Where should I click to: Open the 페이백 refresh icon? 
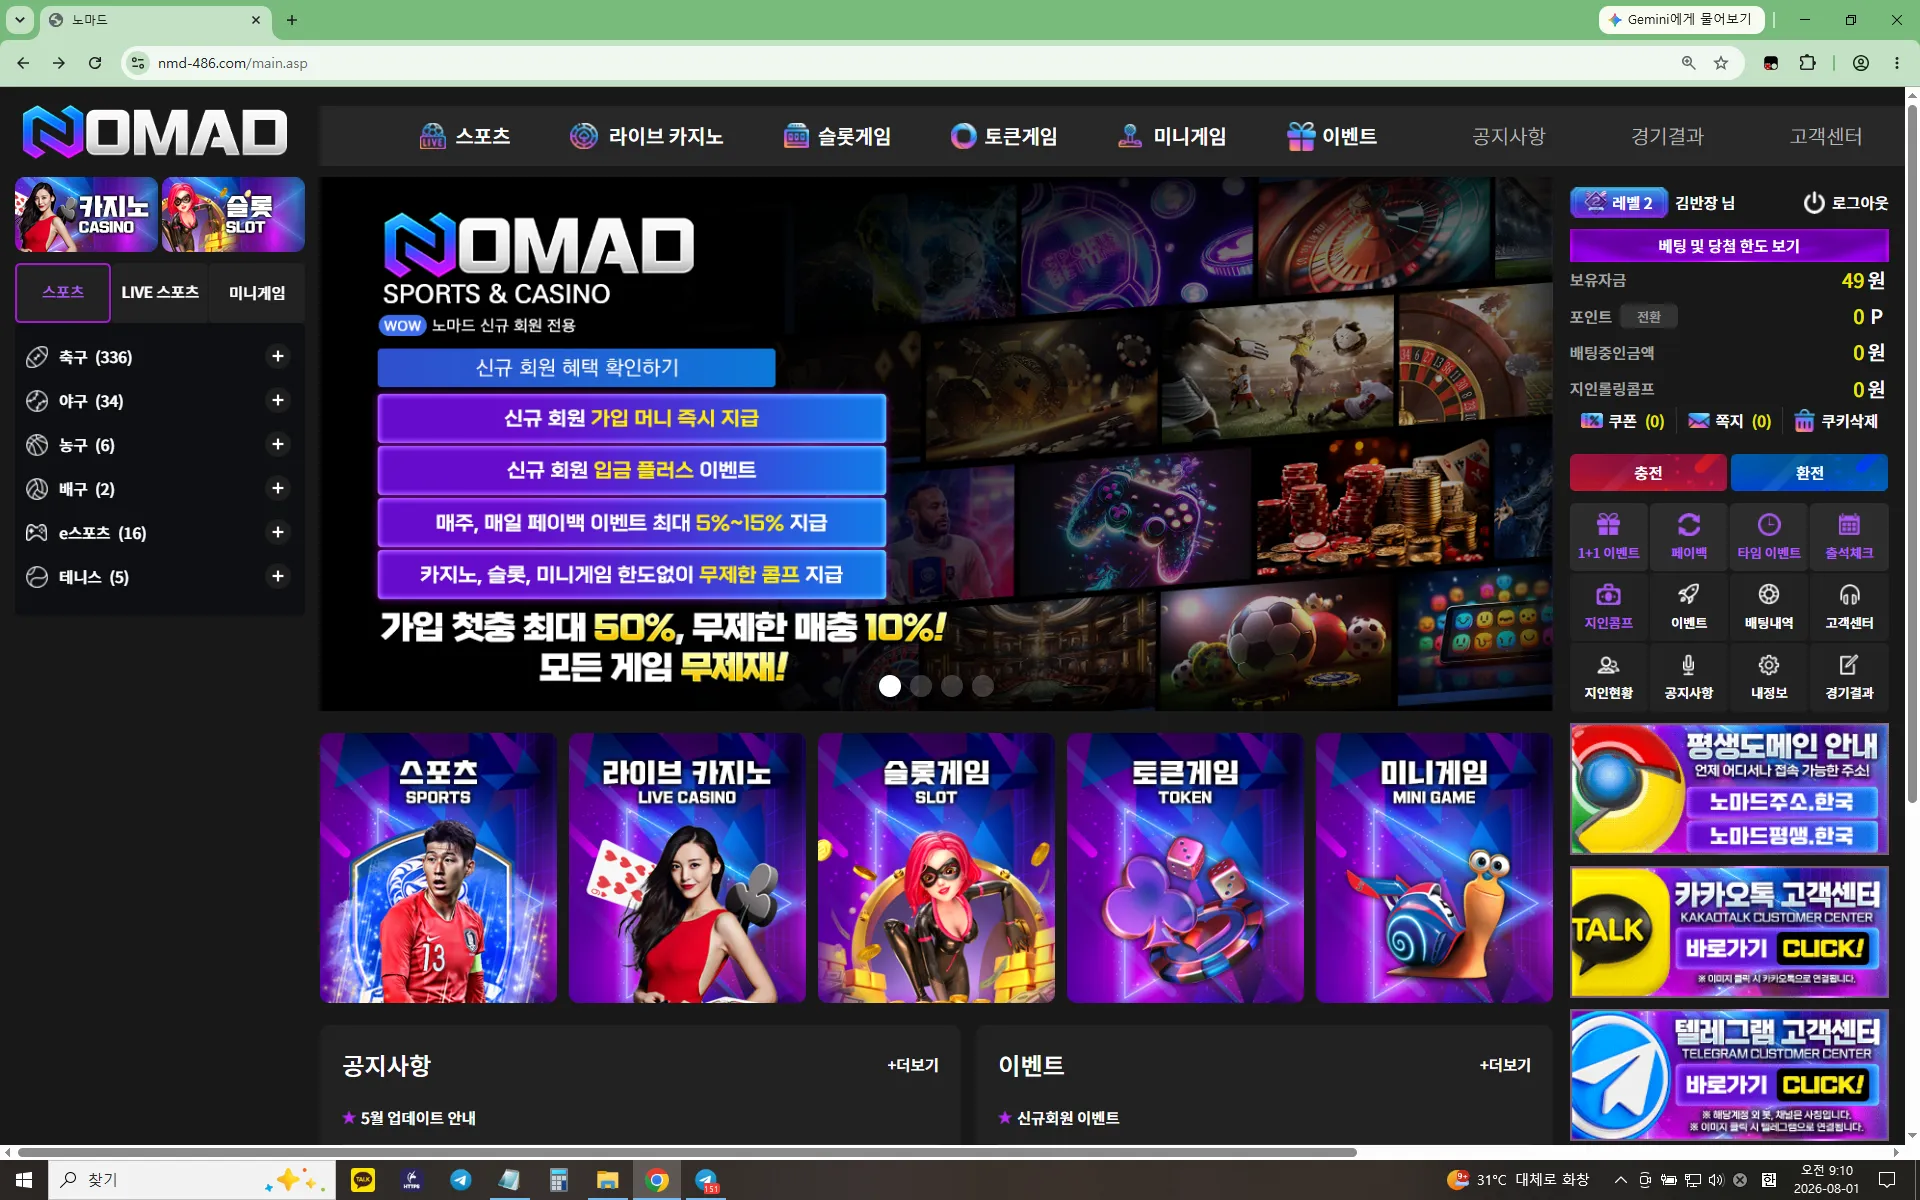(1689, 525)
